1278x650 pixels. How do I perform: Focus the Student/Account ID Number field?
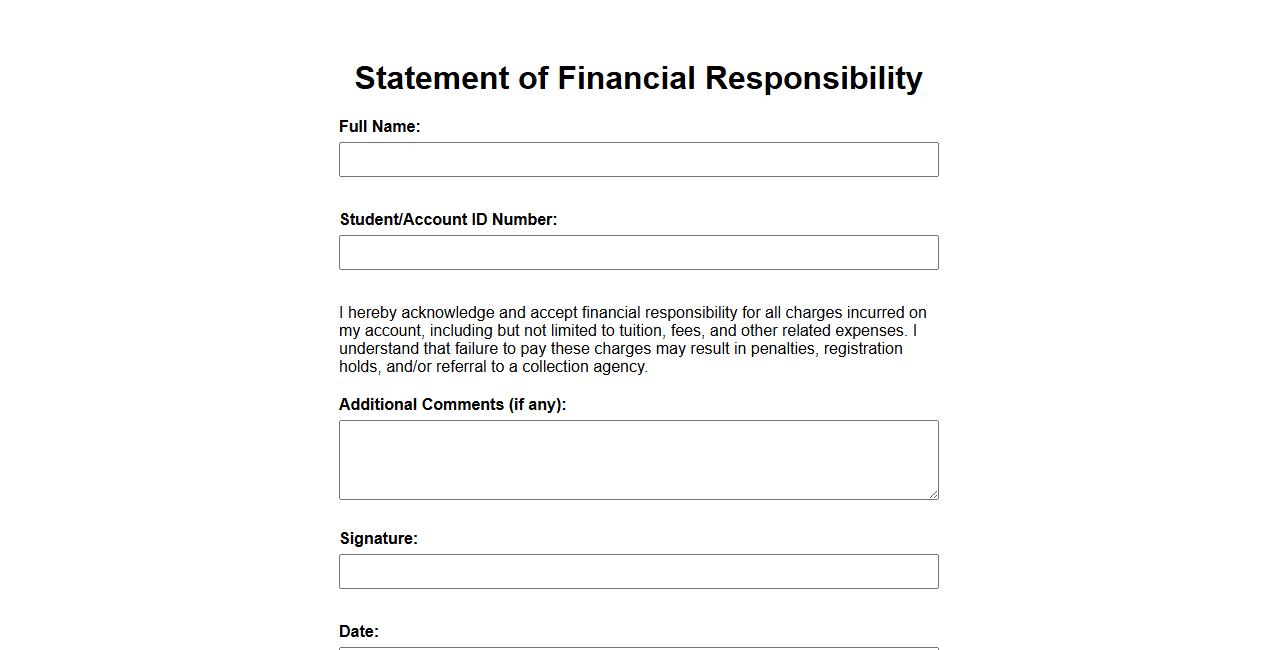pyautogui.click(x=638, y=253)
